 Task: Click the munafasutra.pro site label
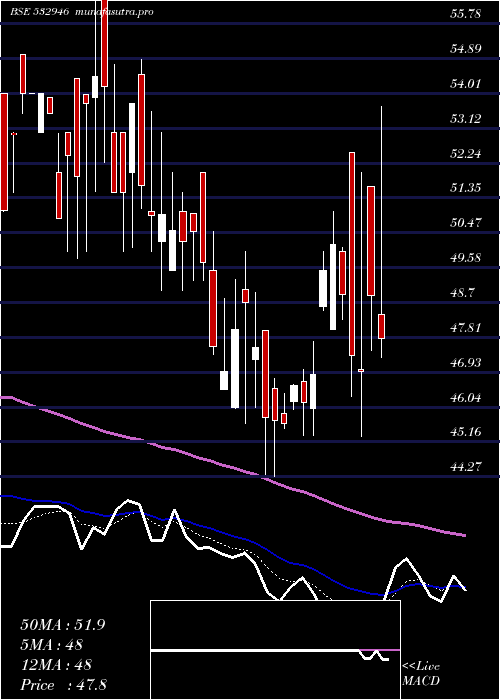point(115,12)
